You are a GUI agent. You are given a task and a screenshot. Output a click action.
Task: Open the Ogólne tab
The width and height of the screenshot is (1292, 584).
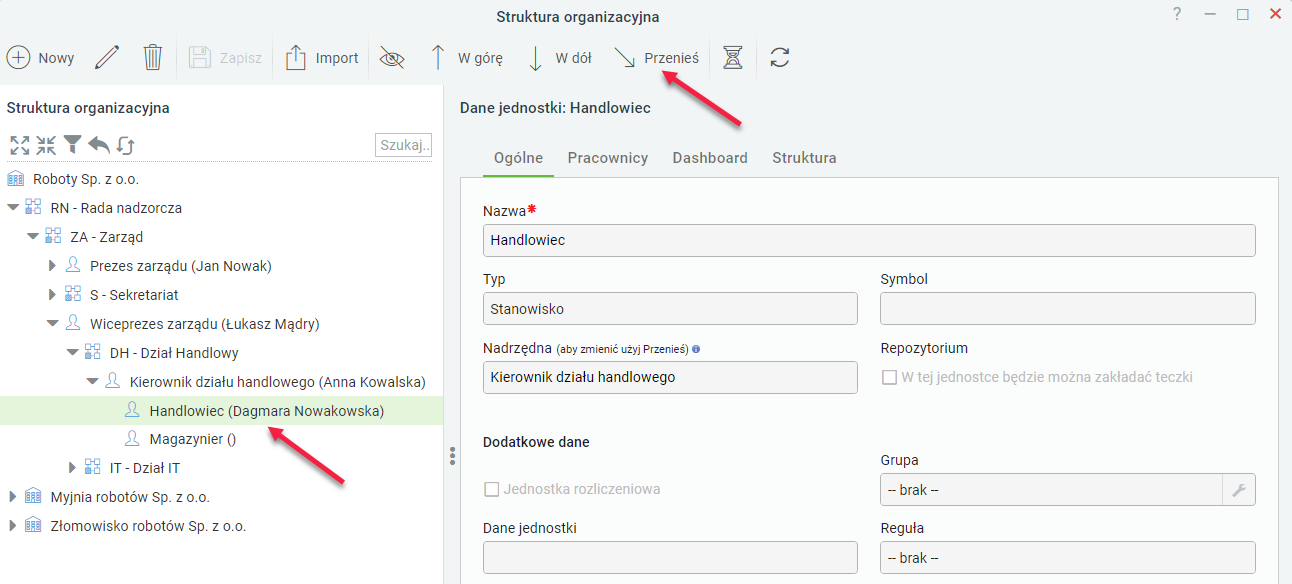tap(519, 158)
